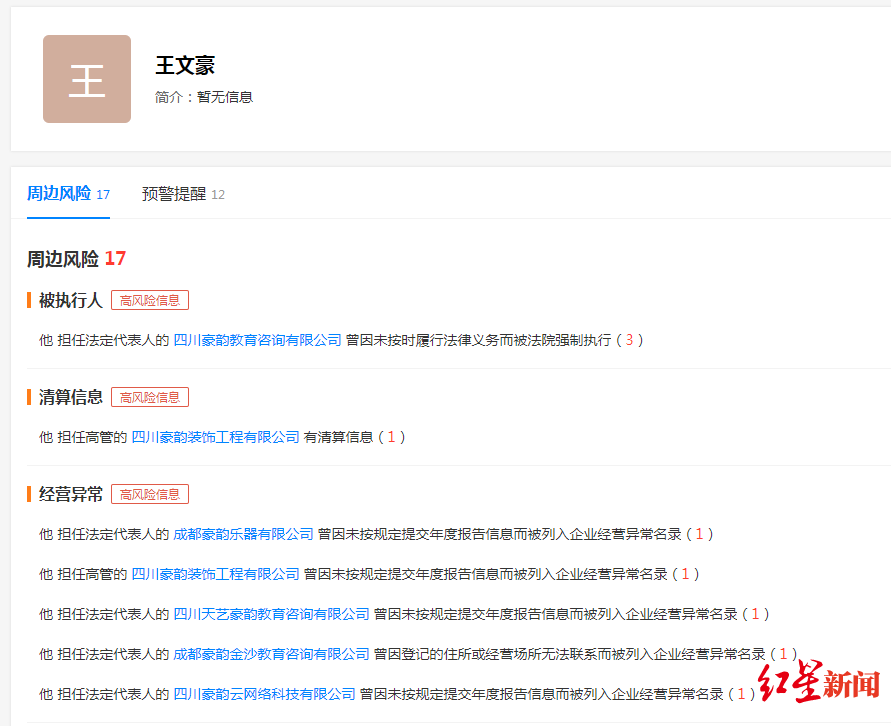
Task: Open 四川豪韵装饰工程有限公司 link under 经营异常
Action: (215, 574)
